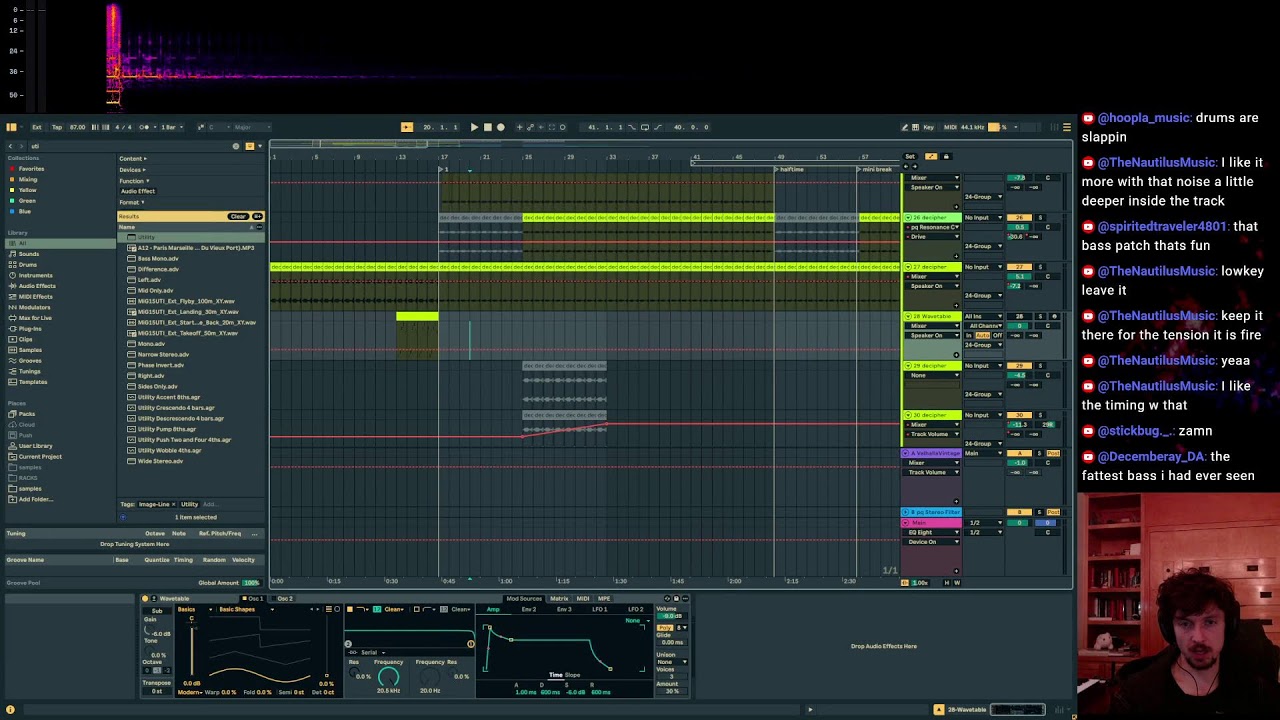The image size is (1280, 720).
Task: Open the Current Project place
Action: point(39,457)
